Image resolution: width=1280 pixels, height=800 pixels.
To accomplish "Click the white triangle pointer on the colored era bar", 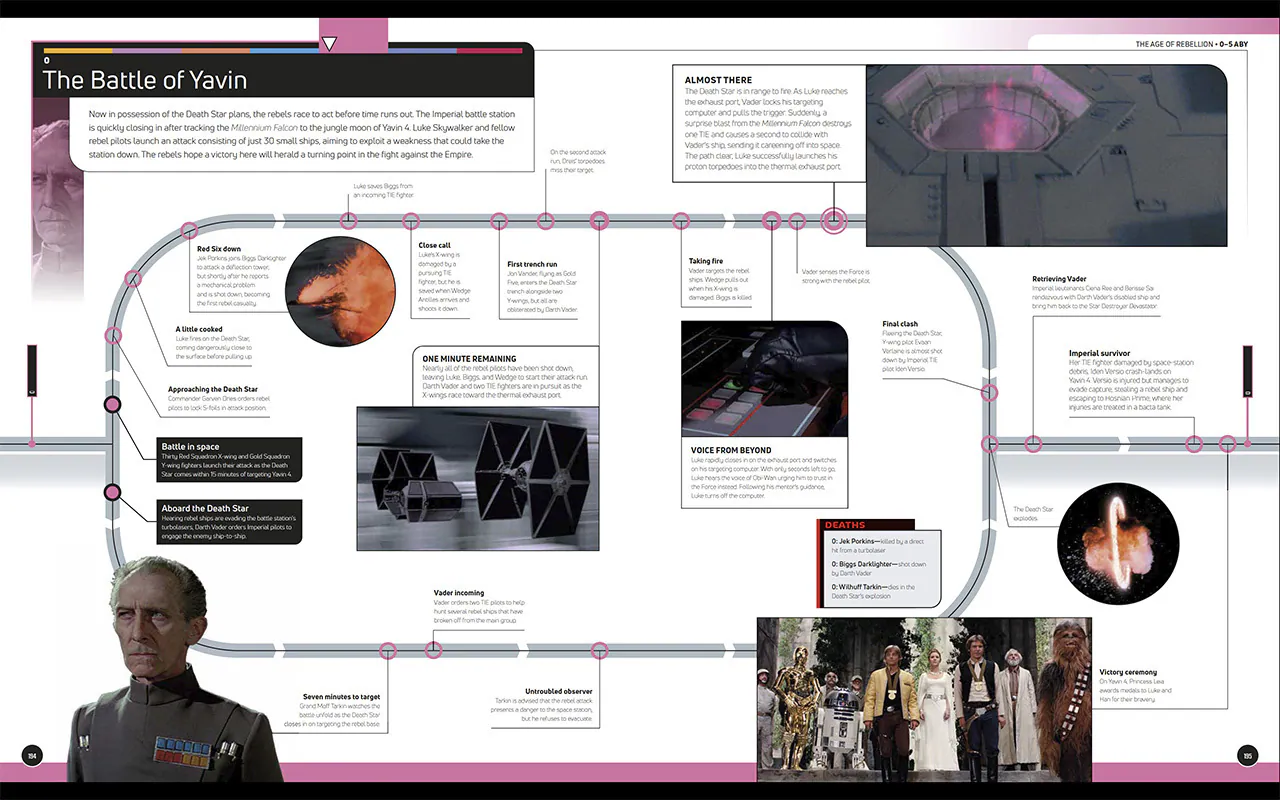I will tap(329, 44).
